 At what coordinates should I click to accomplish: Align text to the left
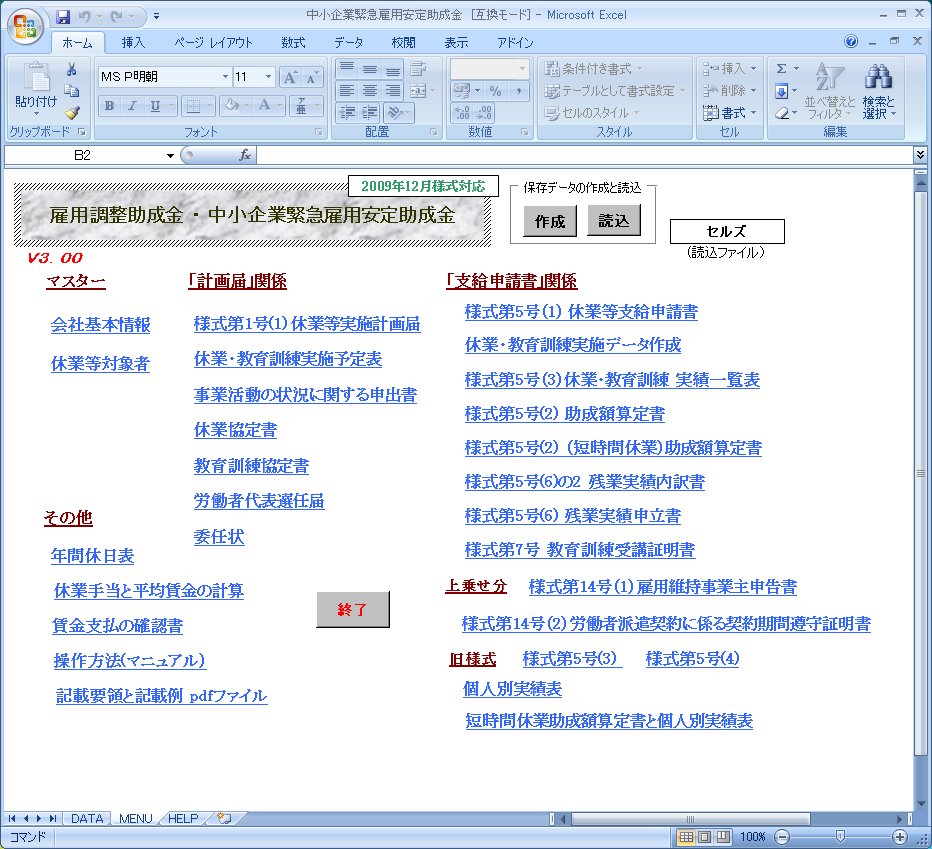pos(347,90)
